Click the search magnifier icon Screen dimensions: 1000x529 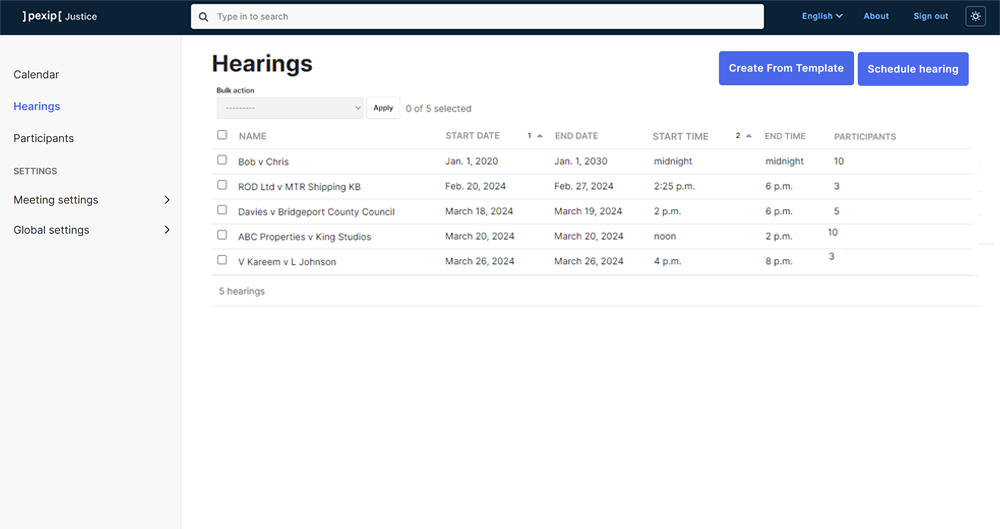coord(204,17)
